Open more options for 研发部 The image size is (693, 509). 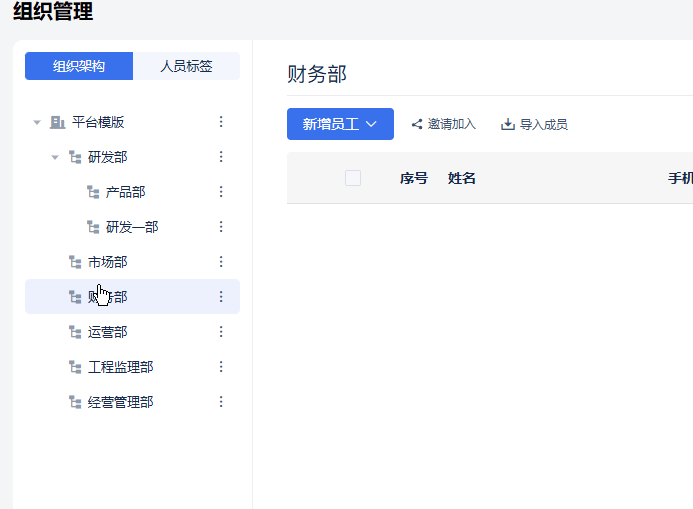tap(221, 157)
